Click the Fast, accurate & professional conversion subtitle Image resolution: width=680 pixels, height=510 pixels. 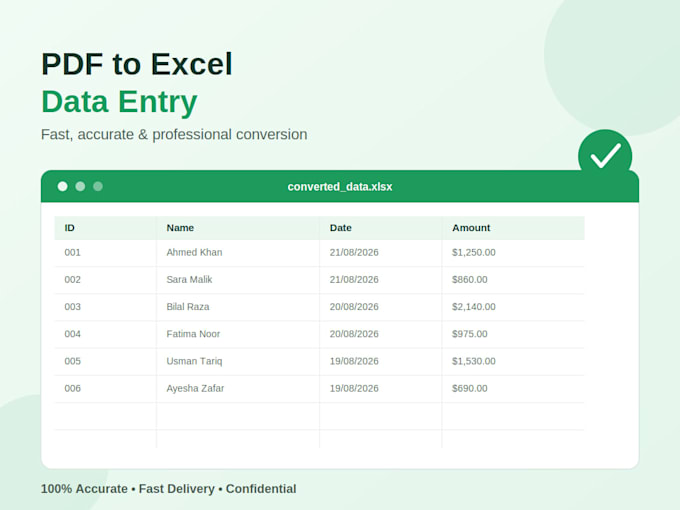(x=174, y=134)
